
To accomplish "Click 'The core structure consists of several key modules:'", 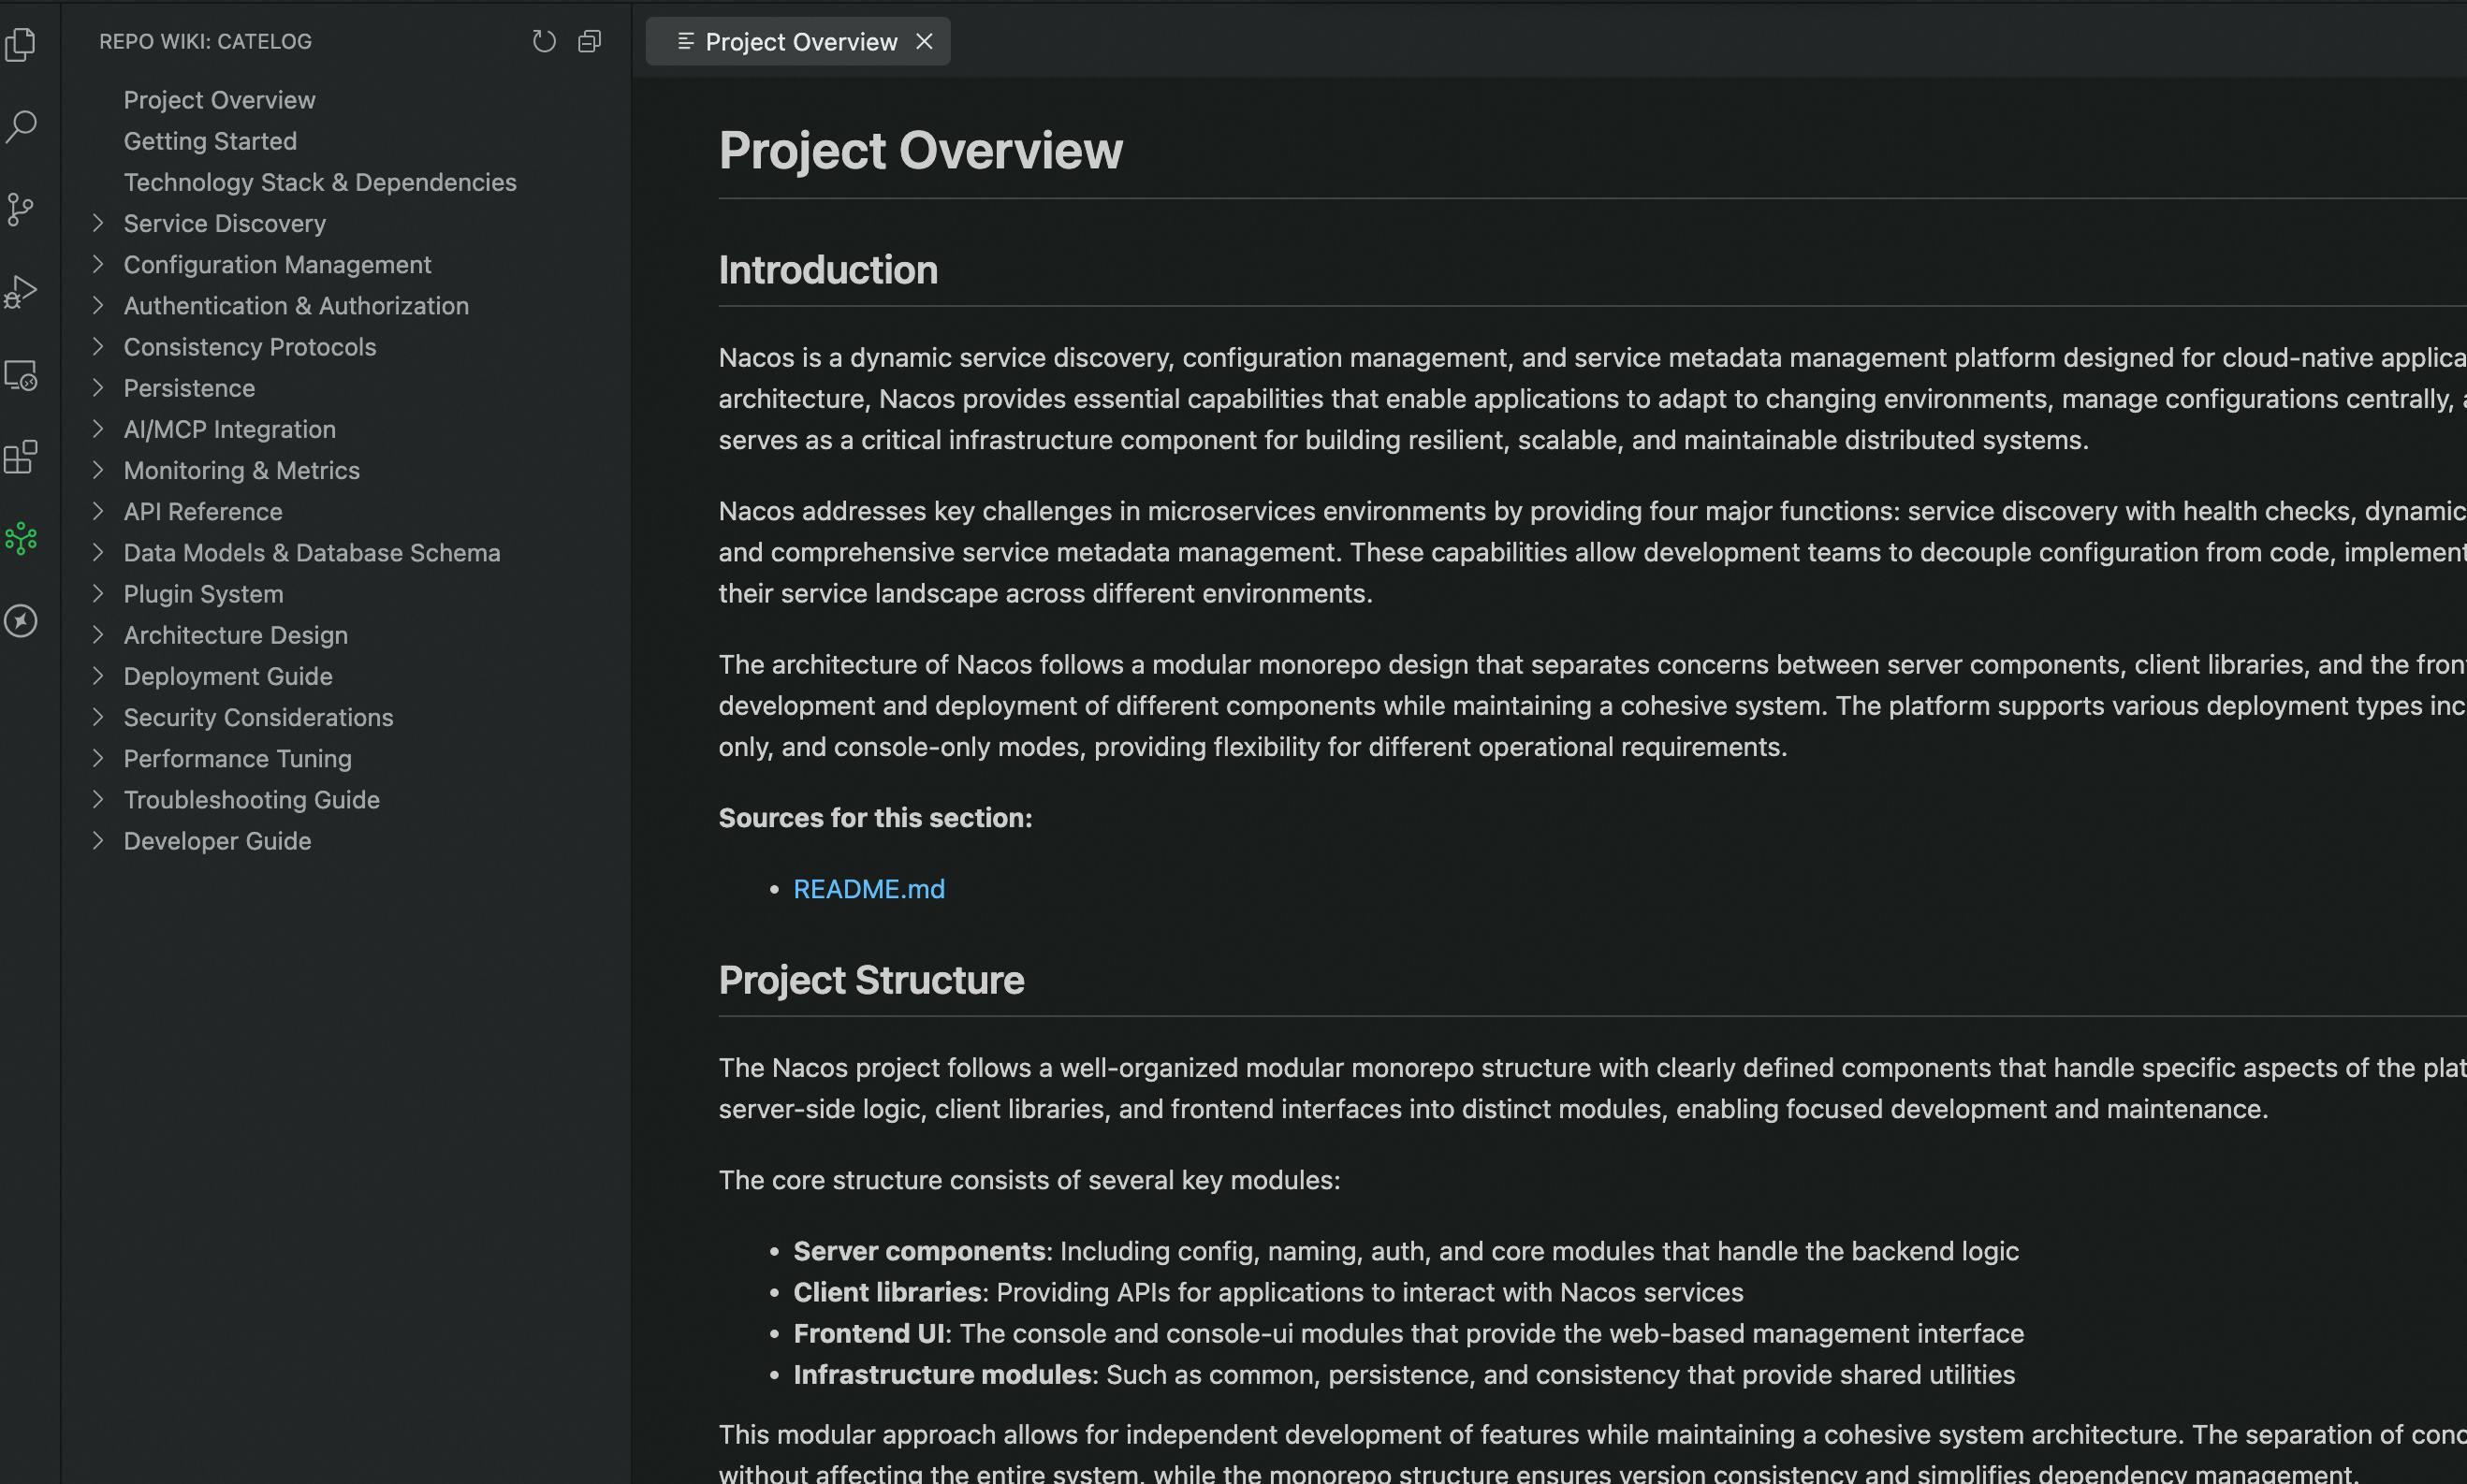I will [x=1029, y=1180].
